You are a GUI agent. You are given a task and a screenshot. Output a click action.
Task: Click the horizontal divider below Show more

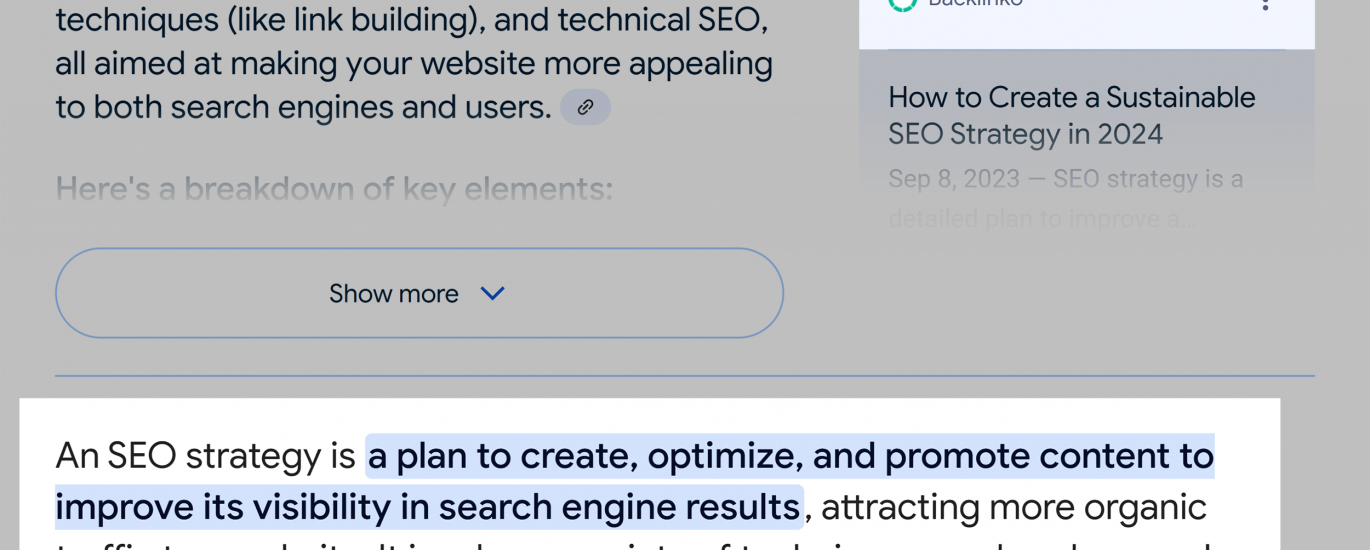[x=684, y=376]
